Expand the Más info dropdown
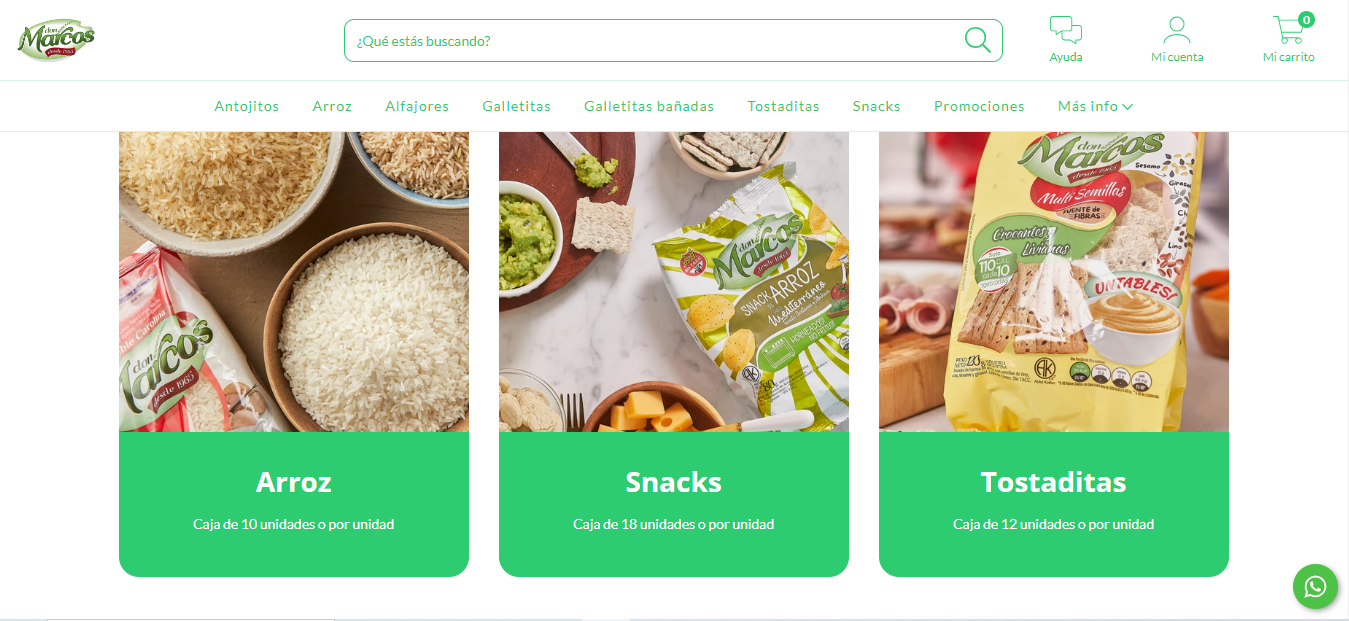The width and height of the screenshot is (1349, 621). (1095, 106)
